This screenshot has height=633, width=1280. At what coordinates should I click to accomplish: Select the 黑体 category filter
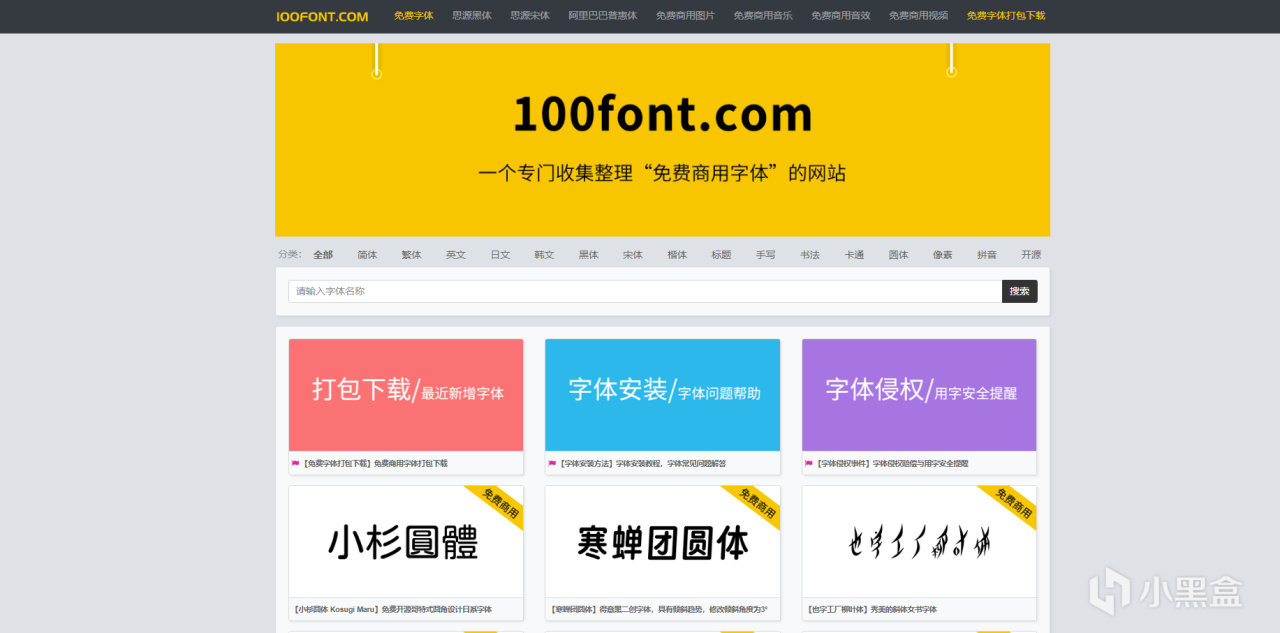[x=588, y=255]
